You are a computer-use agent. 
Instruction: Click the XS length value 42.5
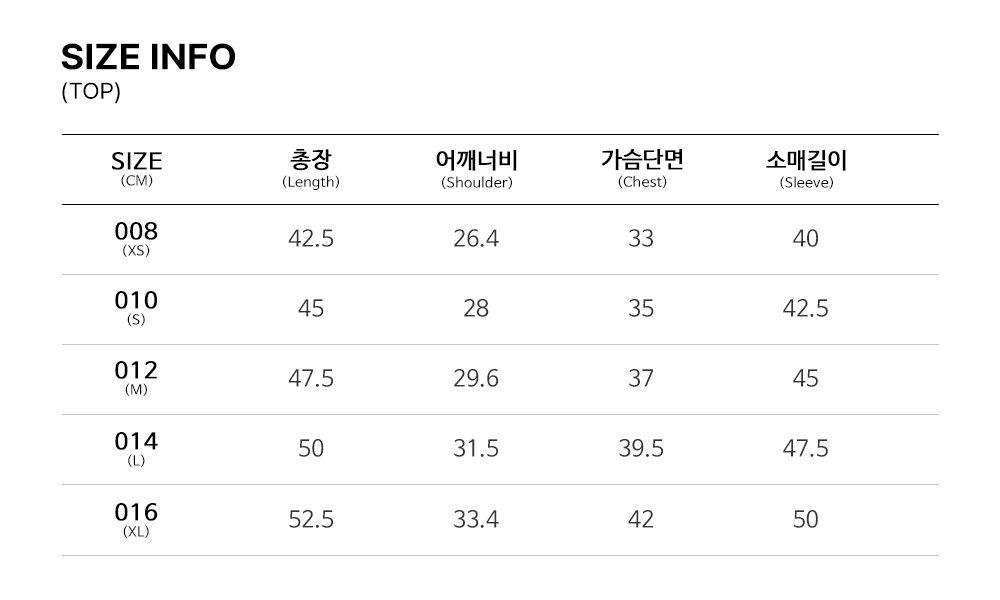coord(311,239)
